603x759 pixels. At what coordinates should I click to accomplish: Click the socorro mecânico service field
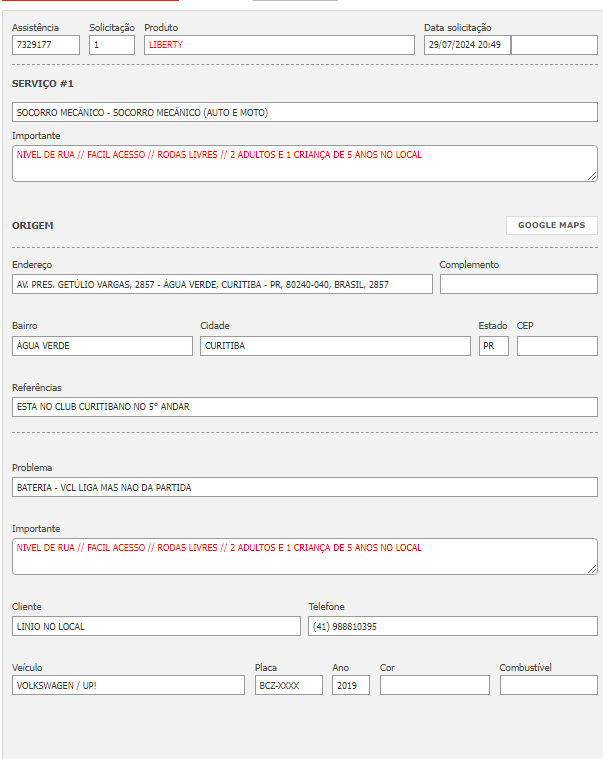tap(304, 112)
